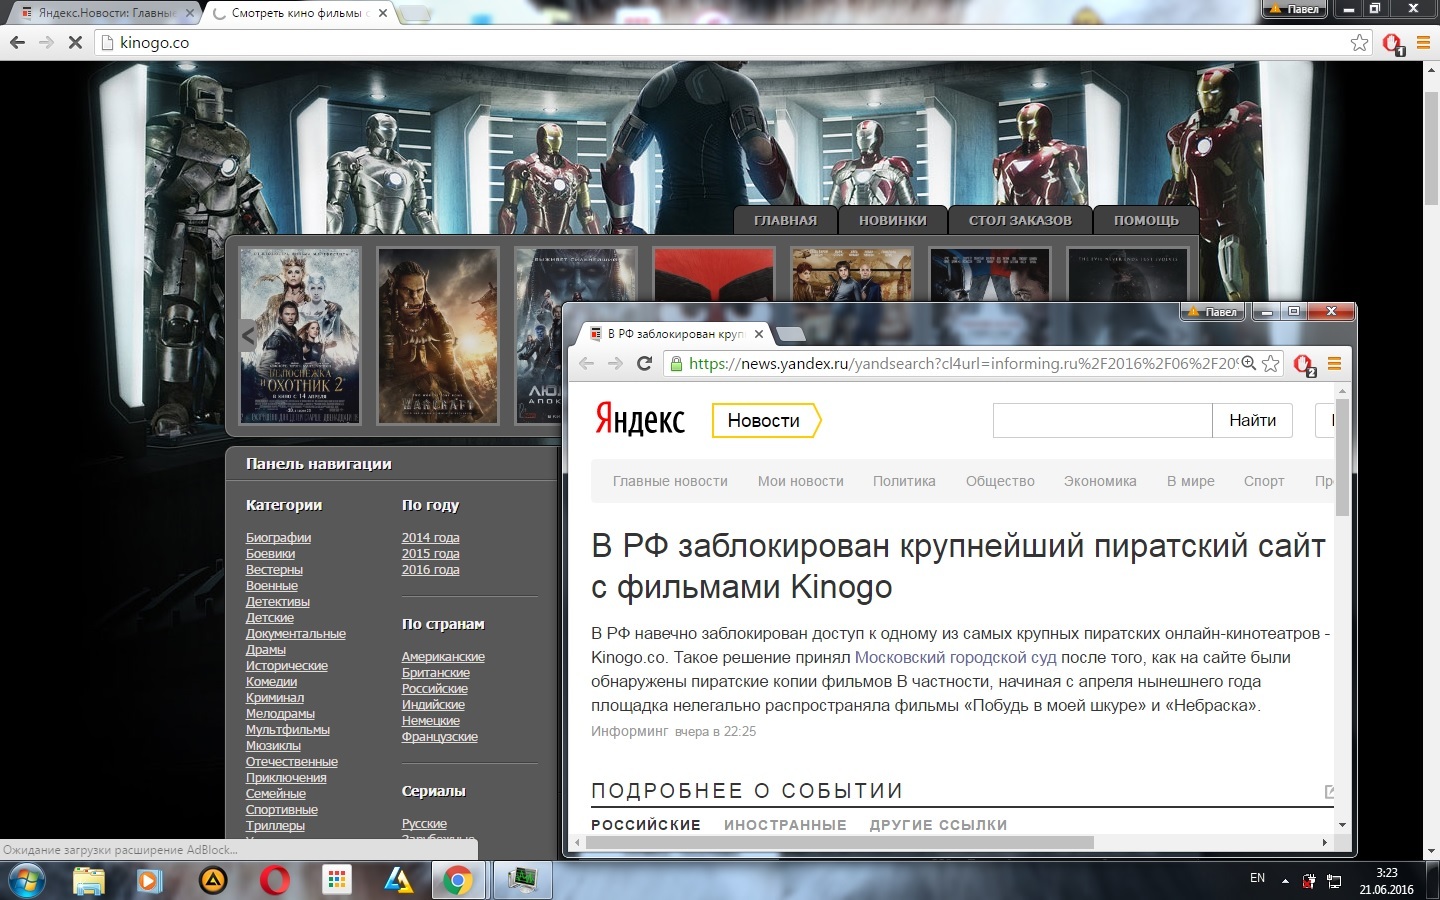Select the РОССИЙСКИЕ sources tab
The width and height of the screenshot is (1440, 900).
[646, 825]
